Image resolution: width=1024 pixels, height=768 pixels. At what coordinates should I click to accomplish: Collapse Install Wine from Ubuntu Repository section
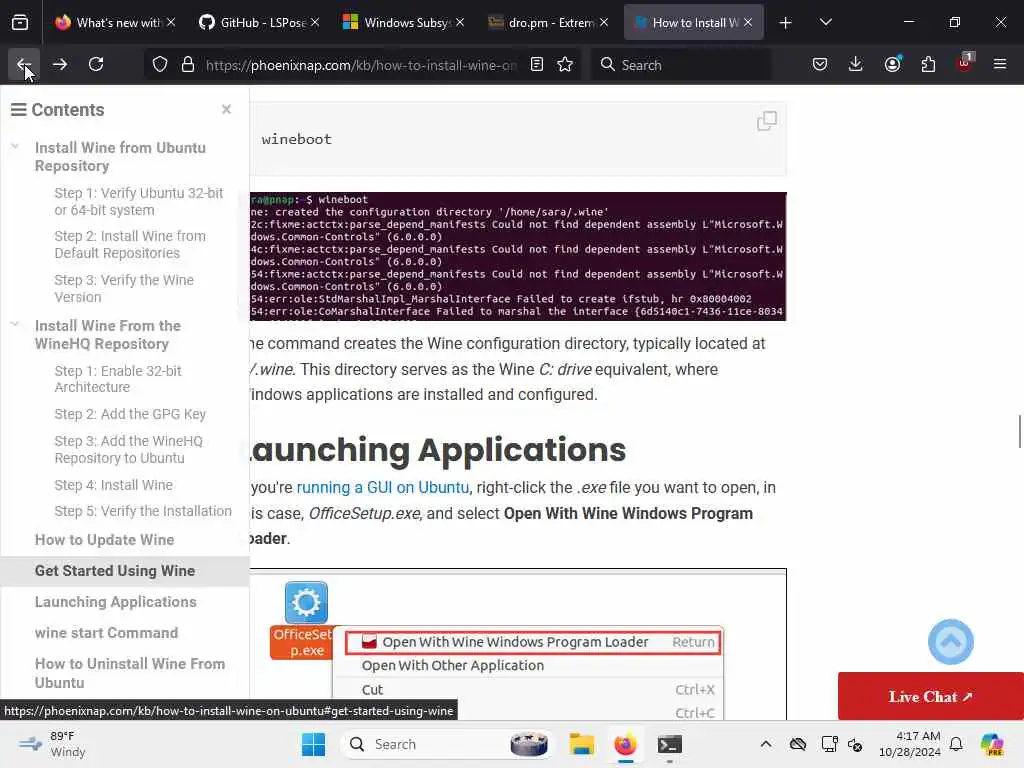click(15, 147)
